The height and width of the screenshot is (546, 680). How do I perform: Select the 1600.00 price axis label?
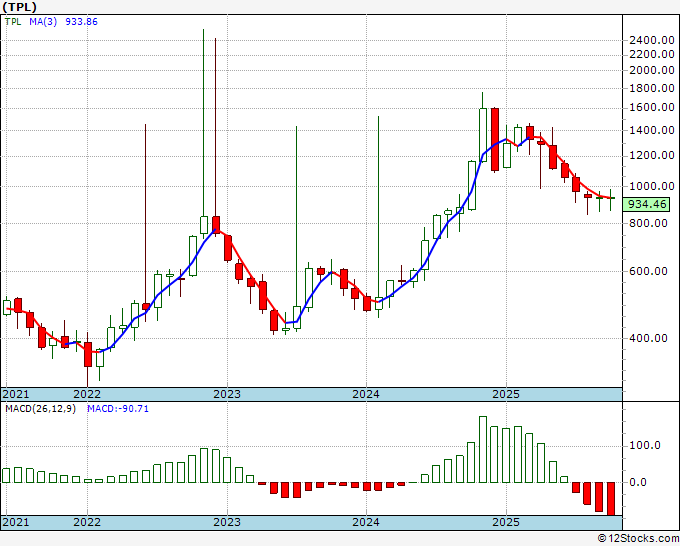652,108
